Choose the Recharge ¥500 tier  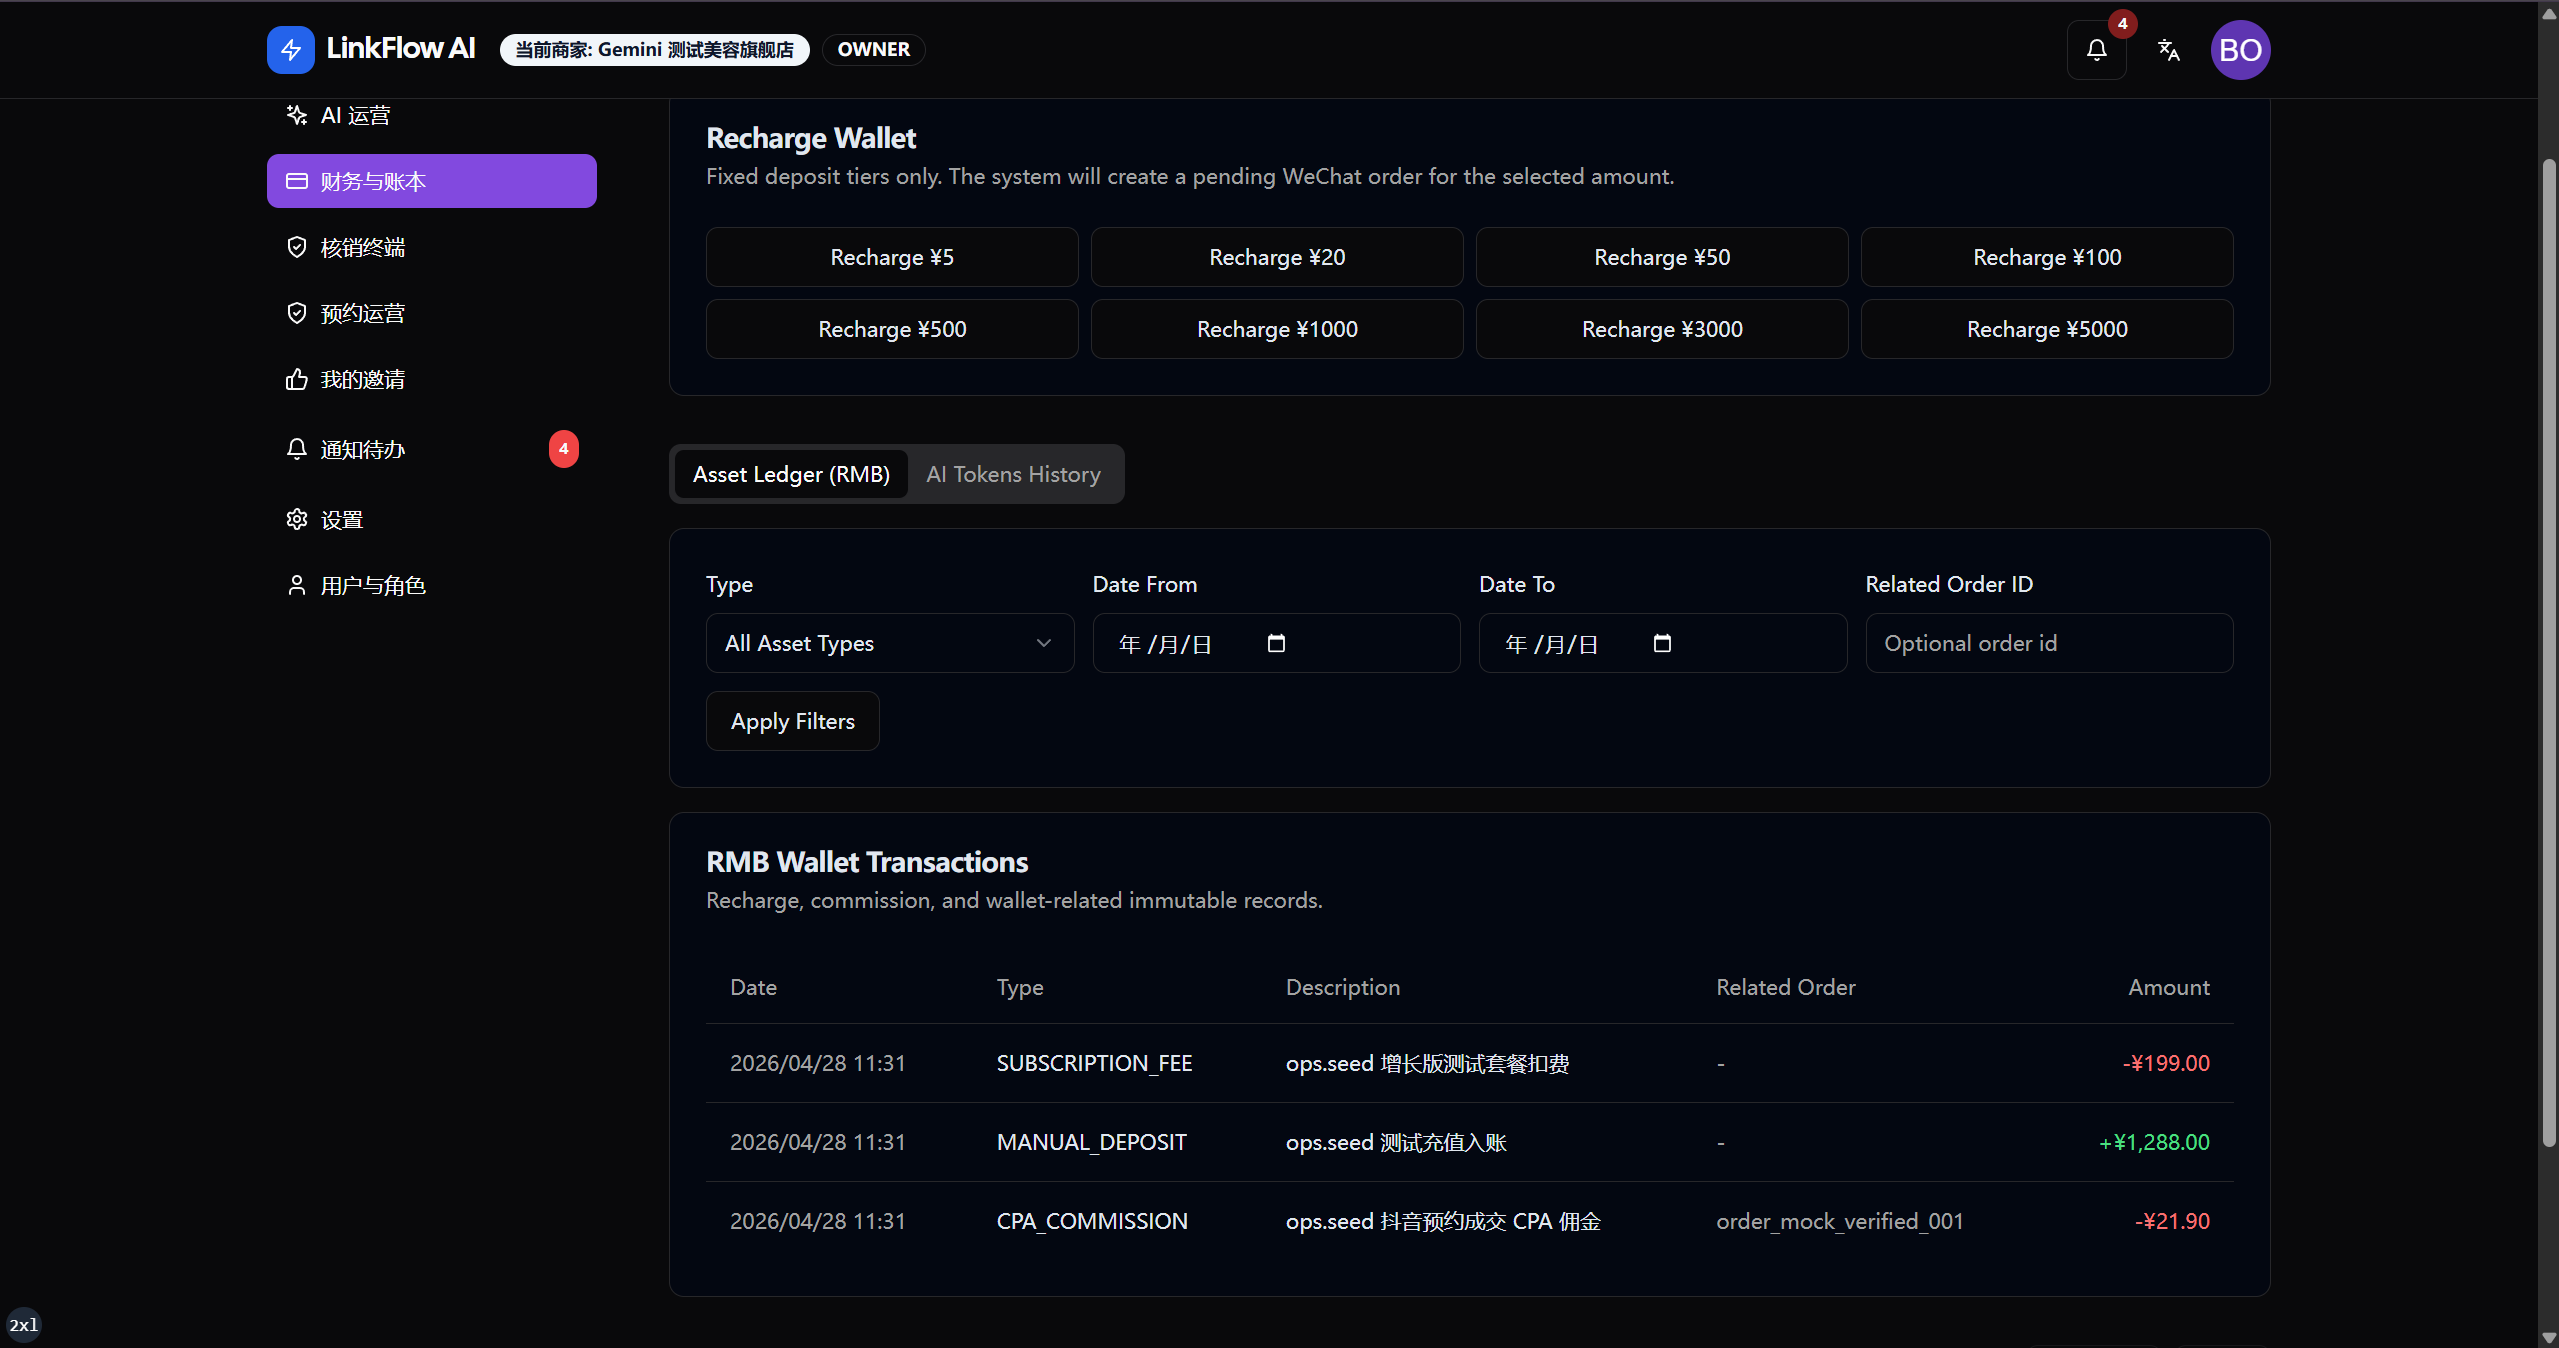[892, 329]
